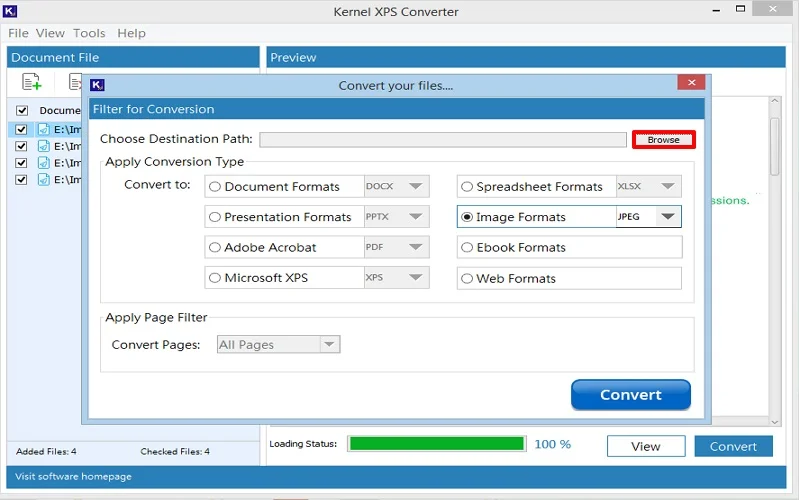
Task: Click the Choose Destination Path text field
Action: coord(442,140)
